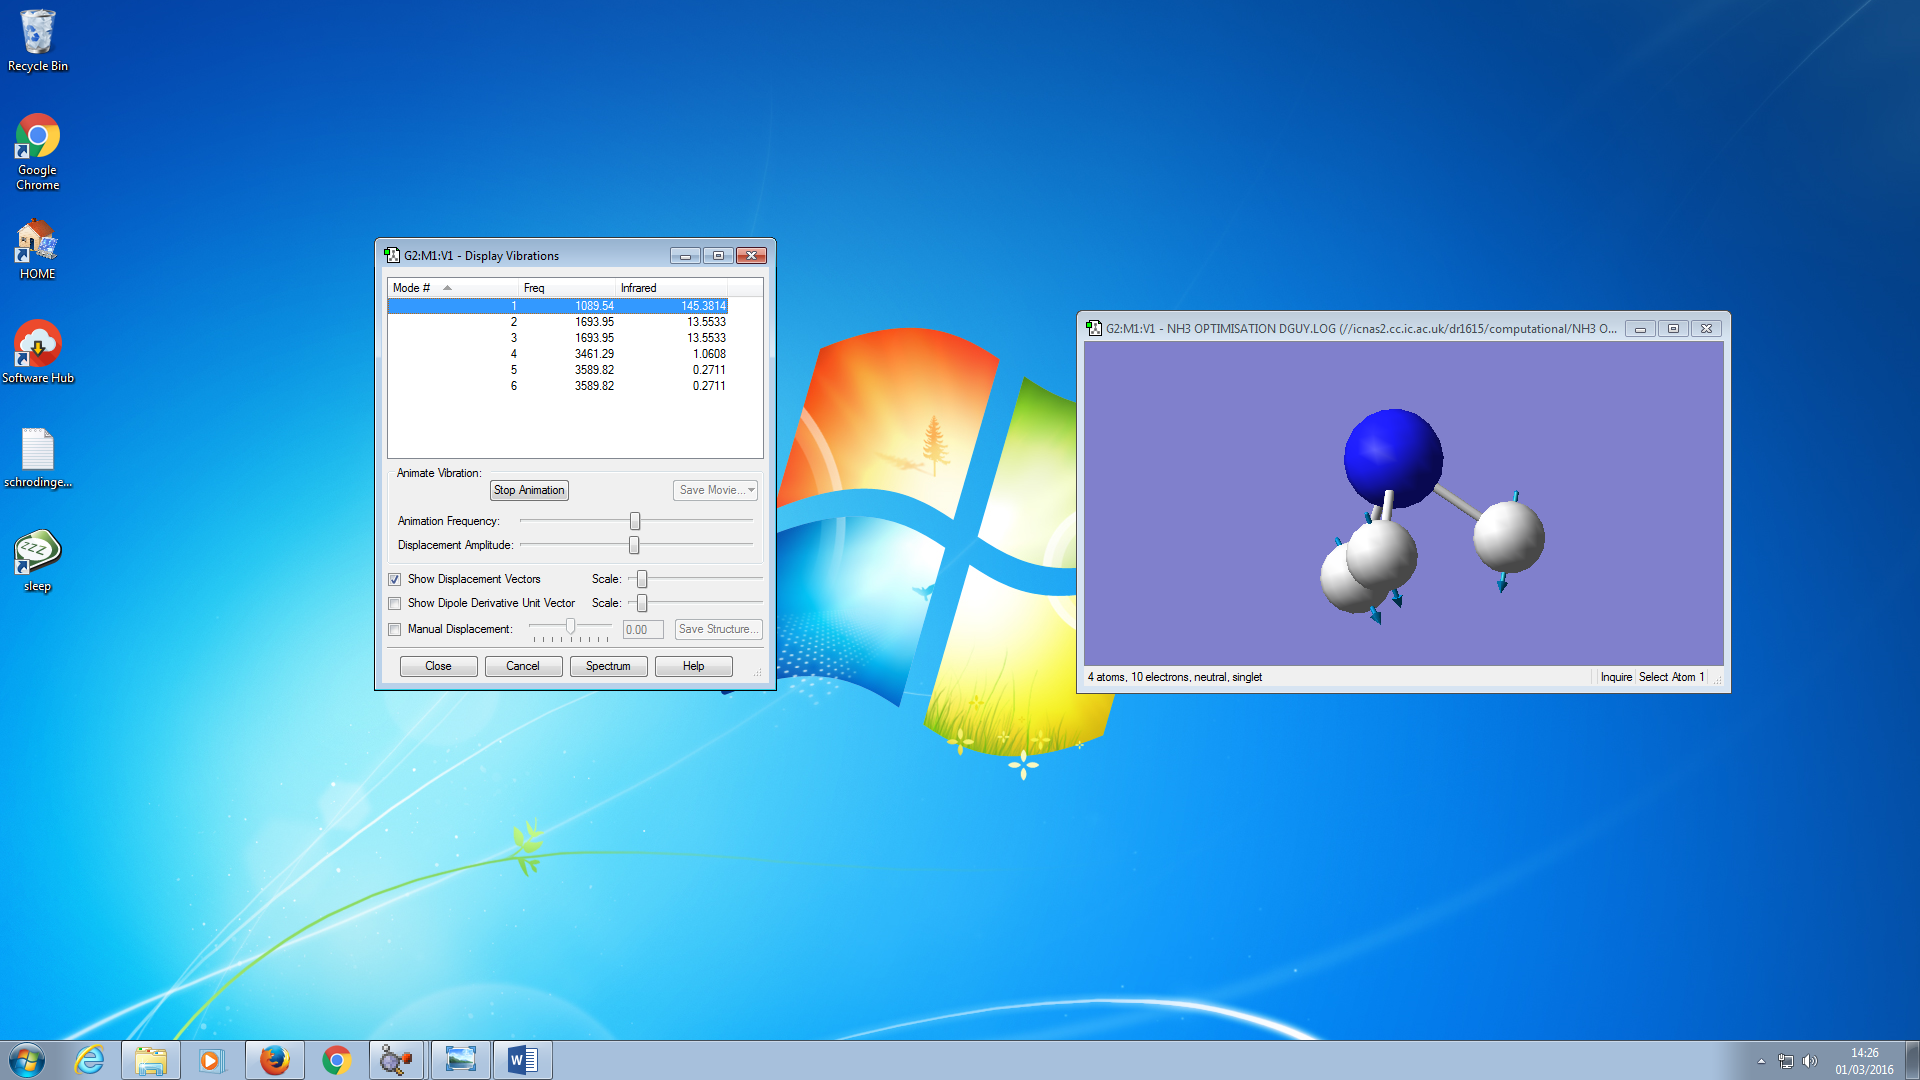This screenshot has height=1080, width=1920.
Task: Open the HOME desktop shortcut
Action: 37,243
